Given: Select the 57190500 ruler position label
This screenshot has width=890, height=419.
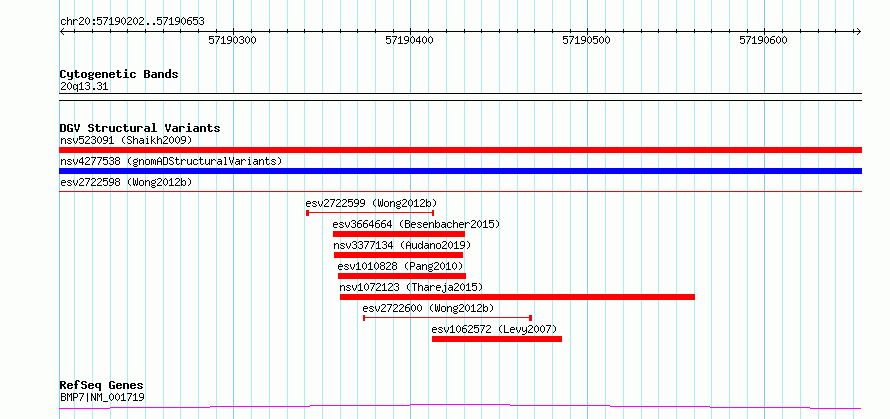Looking at the screenshot, I should pos(586,40).
